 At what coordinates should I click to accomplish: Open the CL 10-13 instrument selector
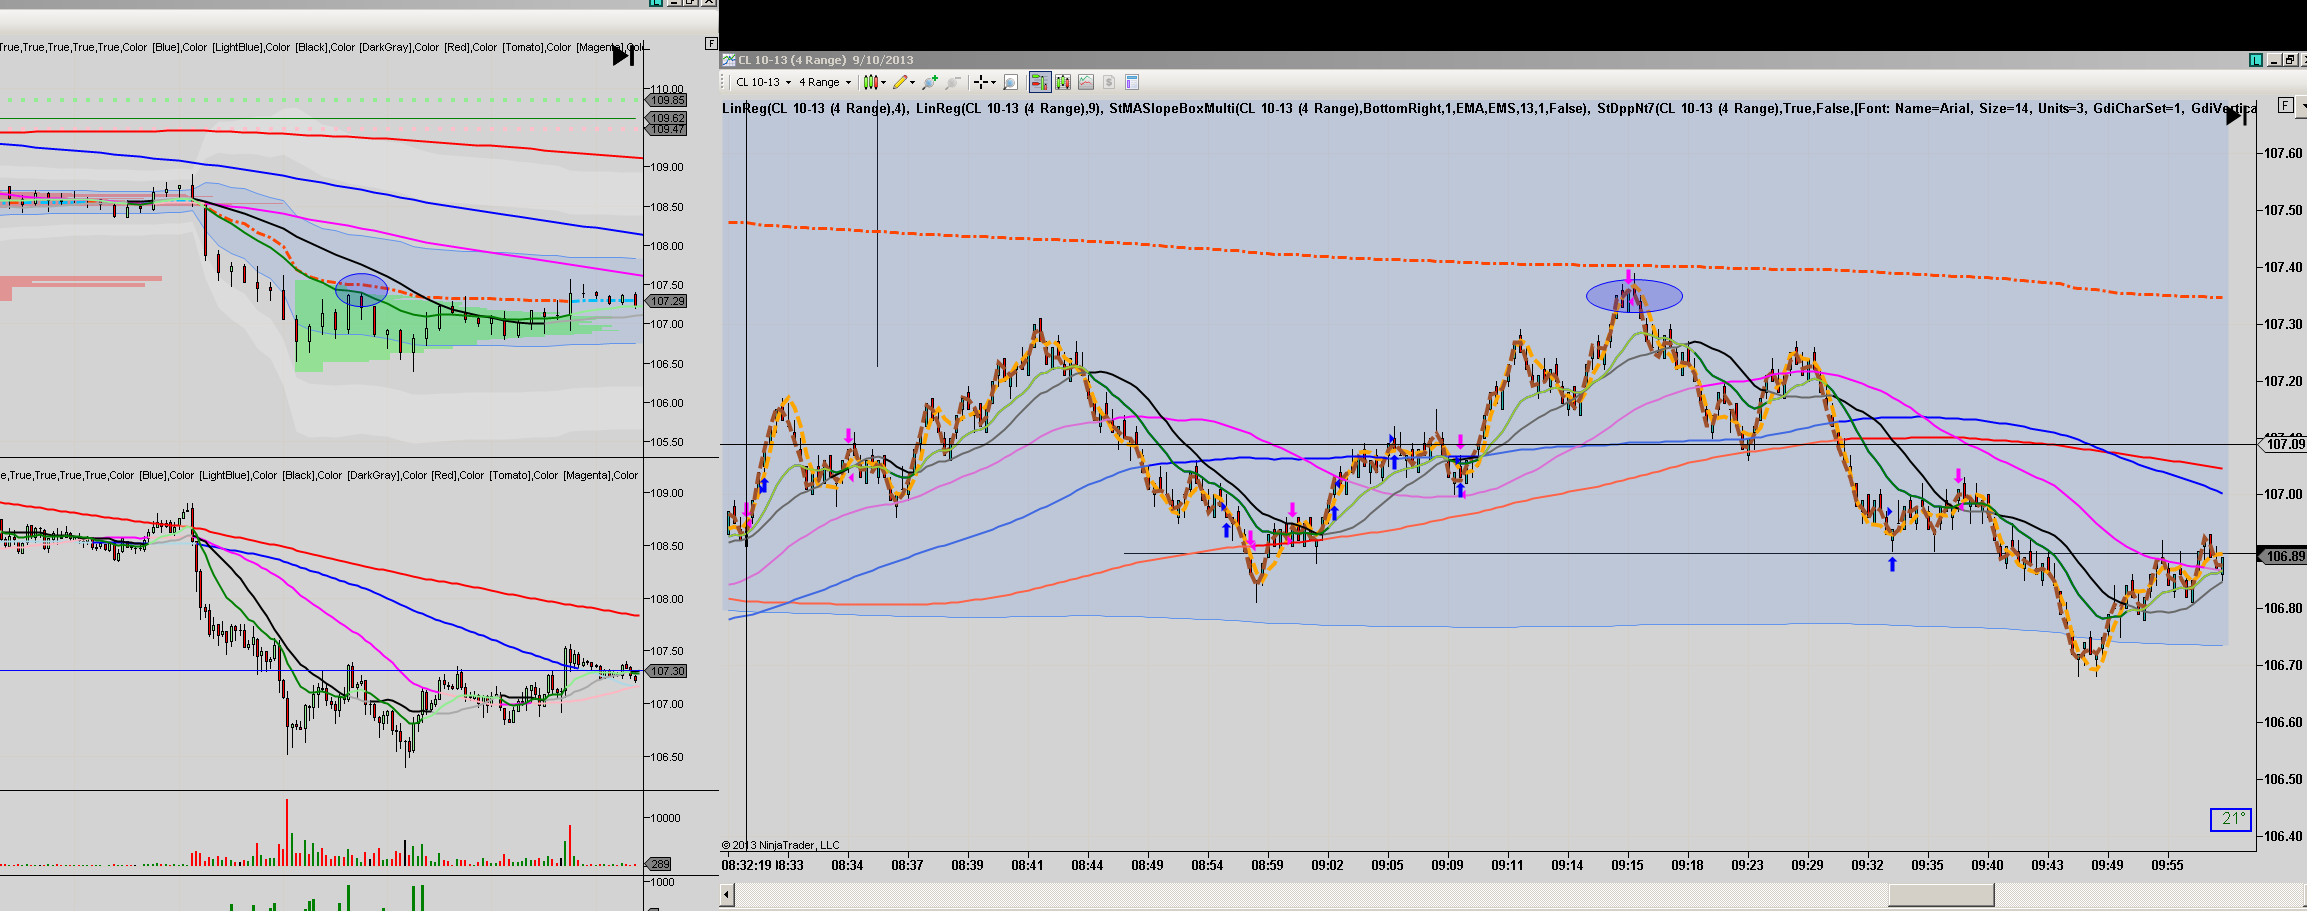pos(763,82)
